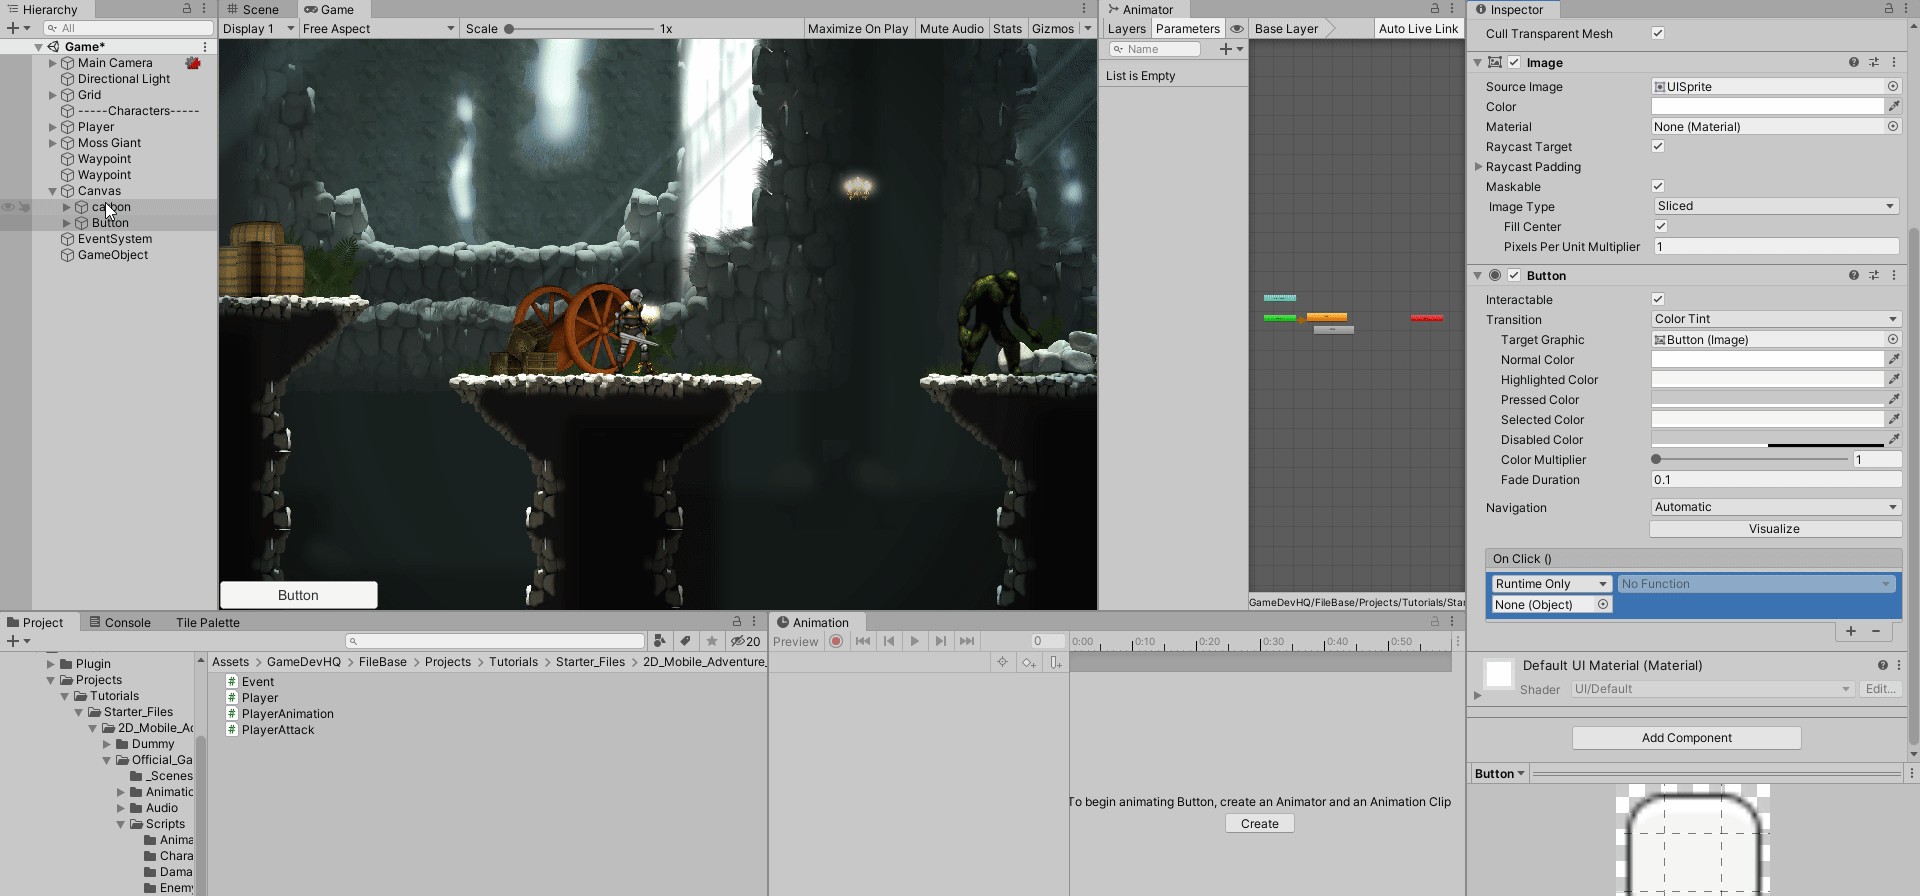Viewport: 1920px width, 896px height.
Task: Add a new Animator parameter
Action: (1231, 49)
